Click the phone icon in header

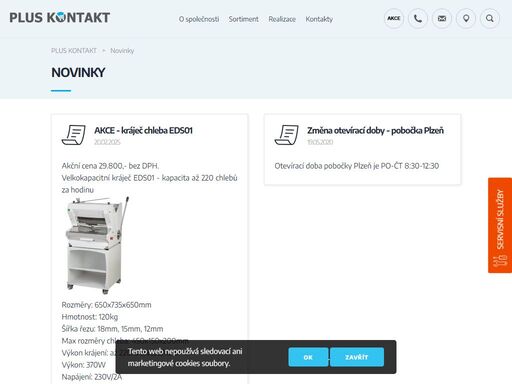pyautogui.click(x=418, y=18)
